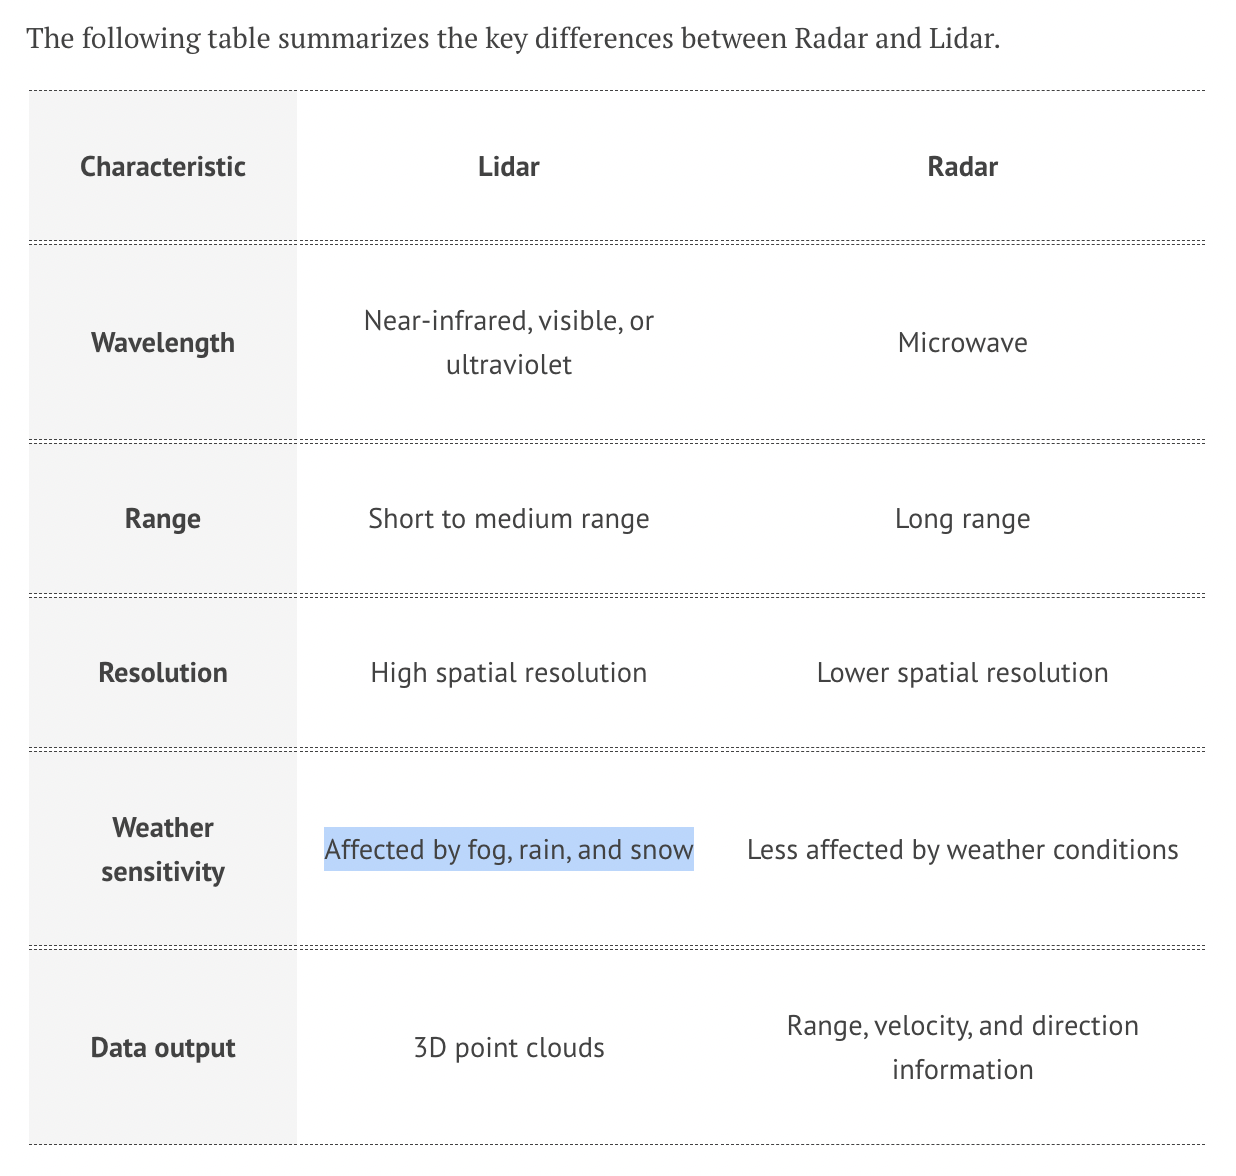The height and width of the screenshot is (1176, 1236).
Task: Click the word "ultraviolet" in the Lidar column
Action: [509, 365]
